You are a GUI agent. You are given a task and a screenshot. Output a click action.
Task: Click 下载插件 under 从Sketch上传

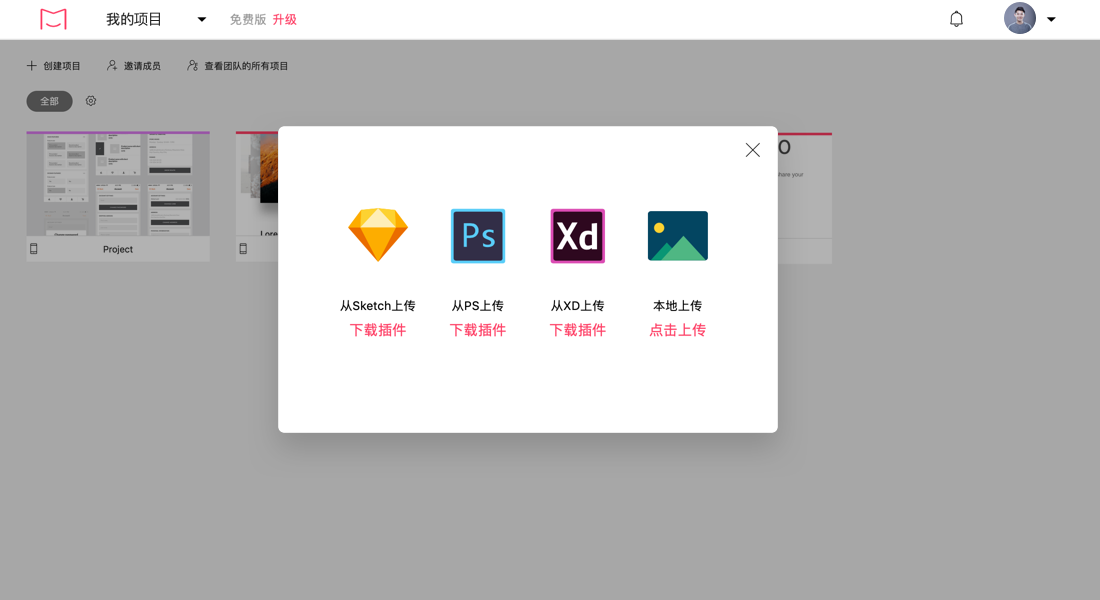click(378, 330)
